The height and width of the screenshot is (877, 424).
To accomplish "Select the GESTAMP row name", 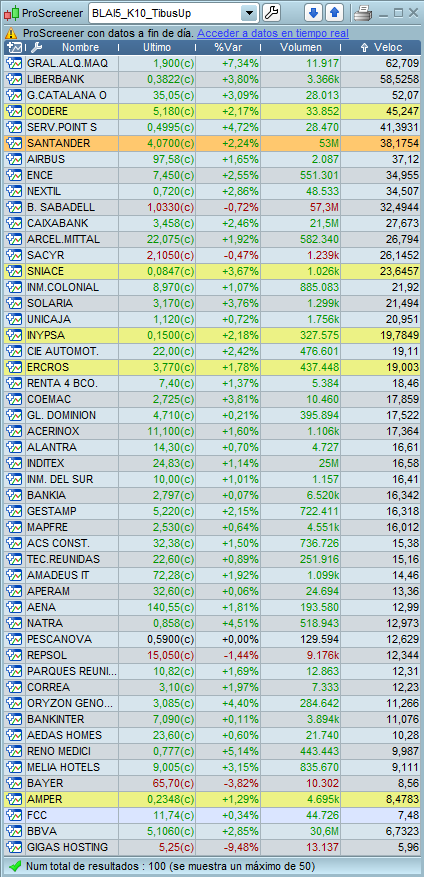I will (x=51, y=512).
